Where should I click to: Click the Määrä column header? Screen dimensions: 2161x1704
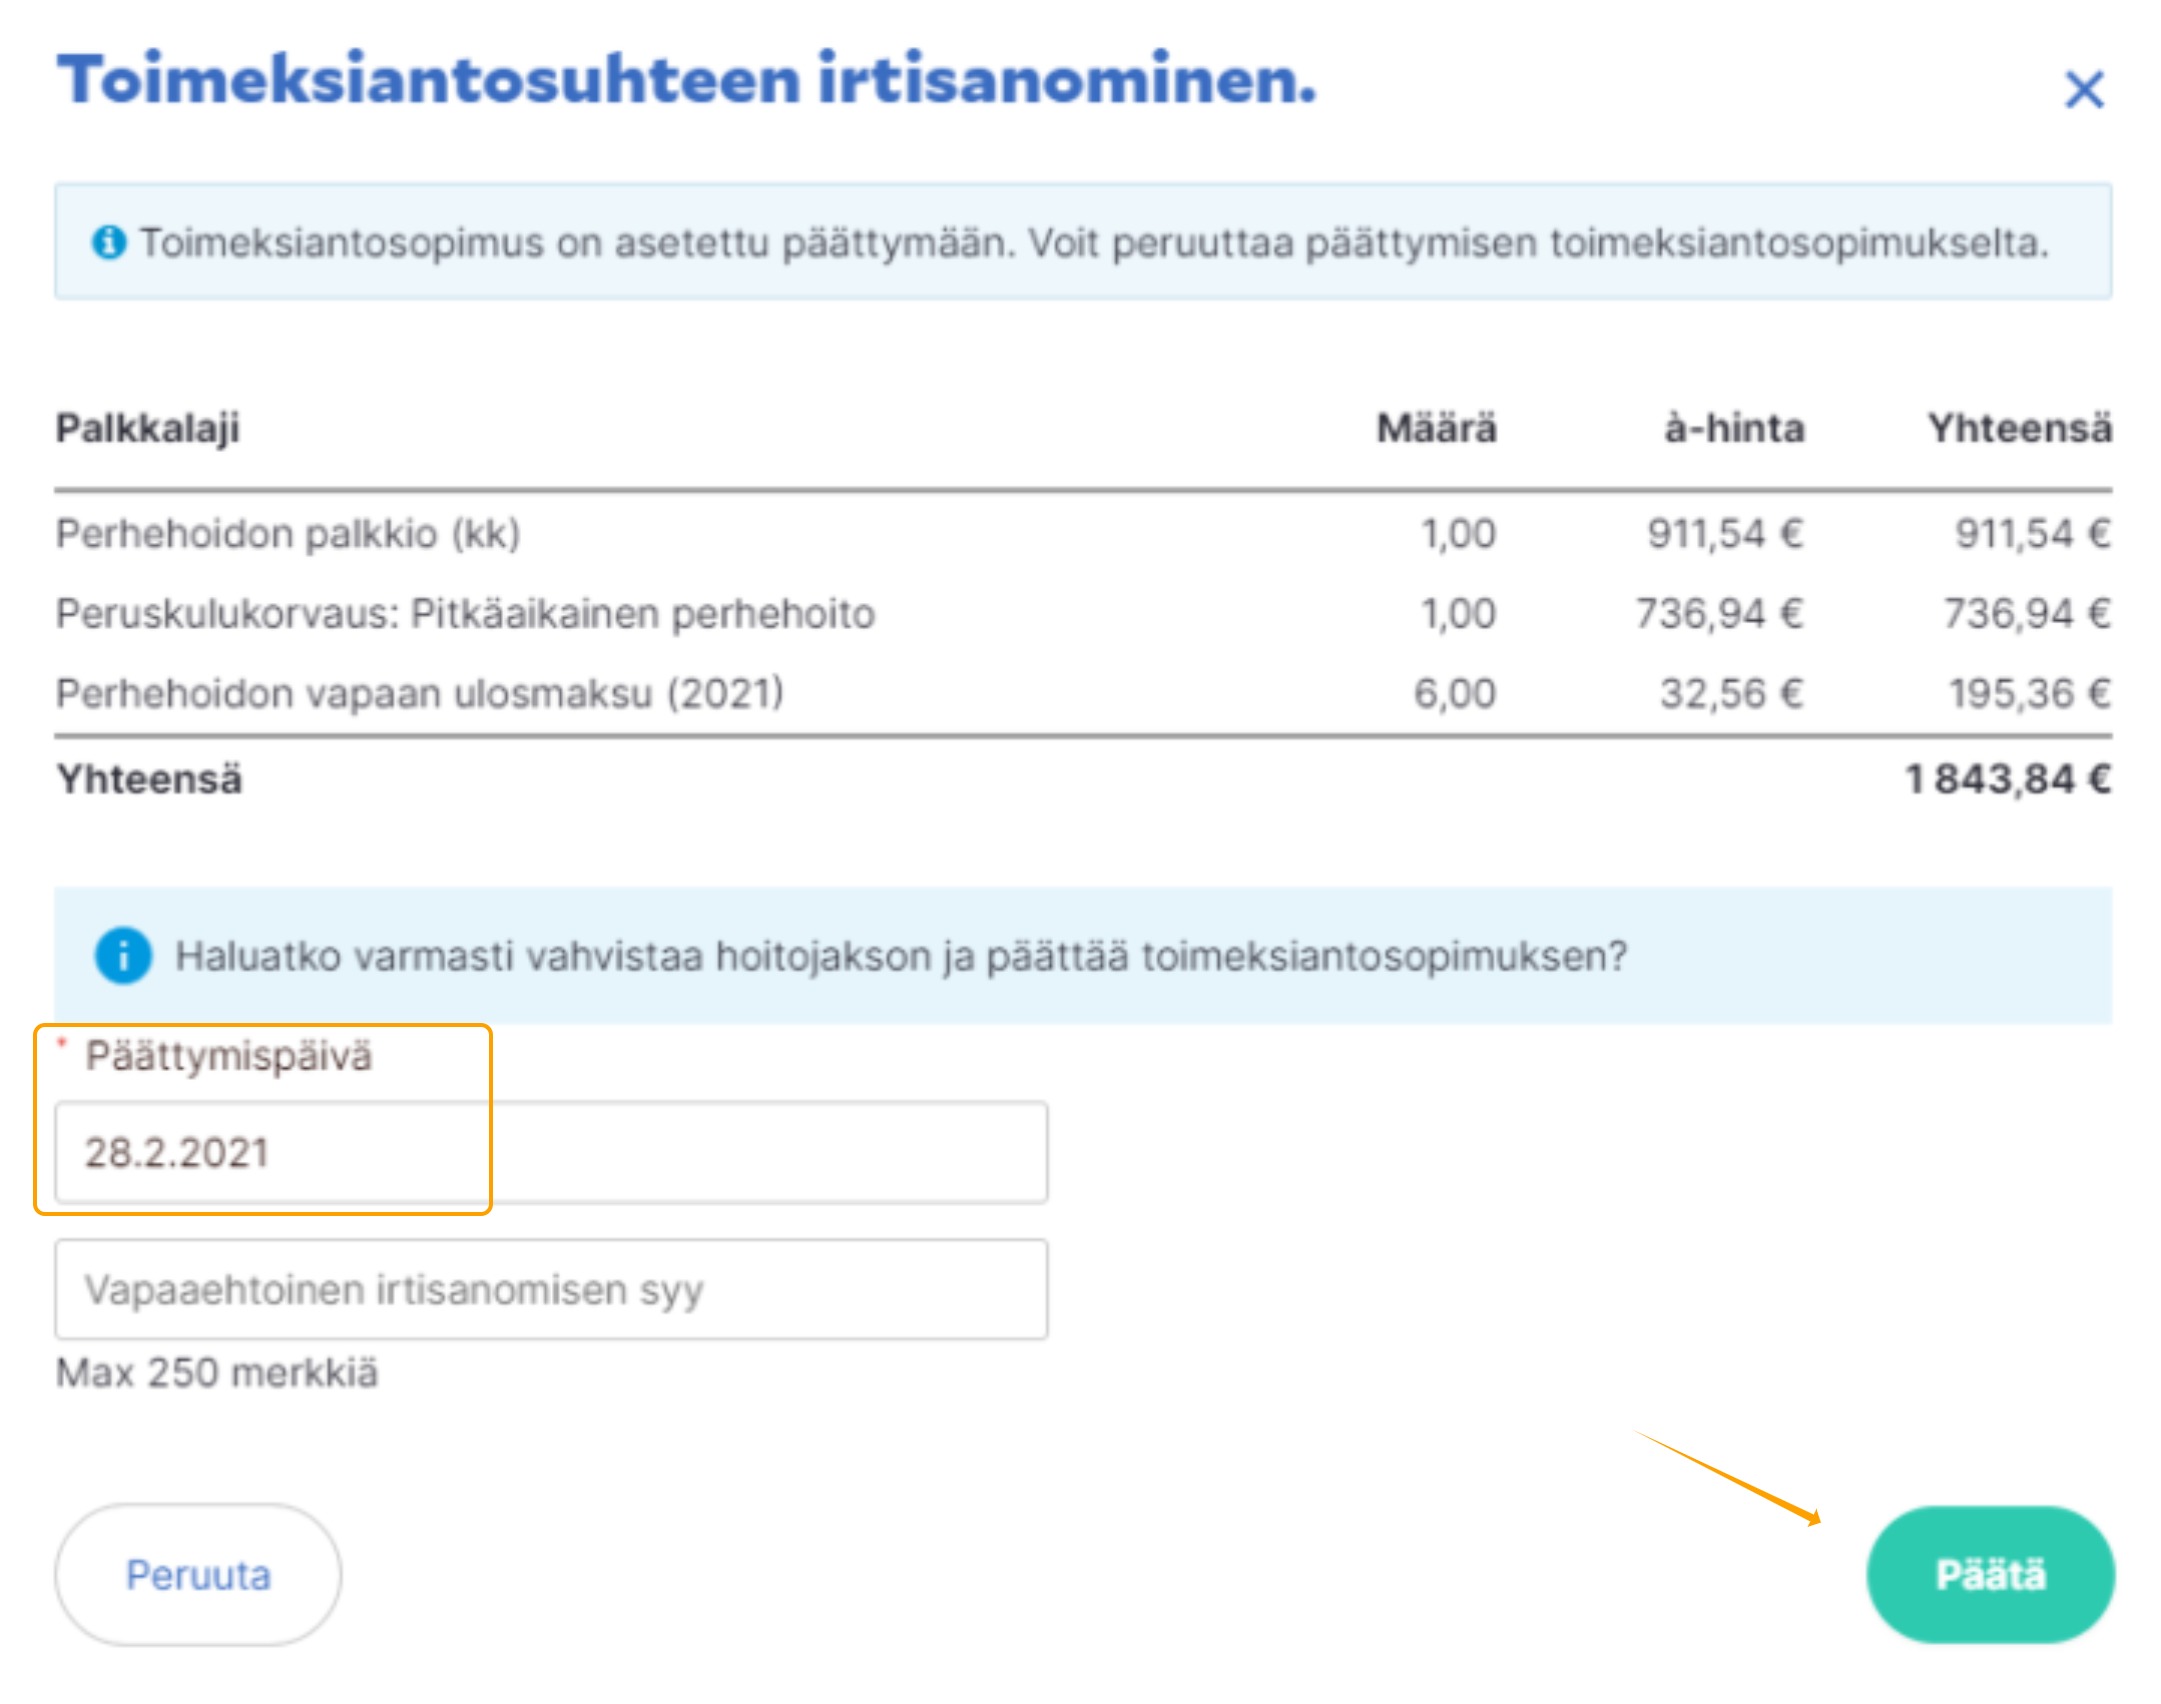coord(1436,428)
